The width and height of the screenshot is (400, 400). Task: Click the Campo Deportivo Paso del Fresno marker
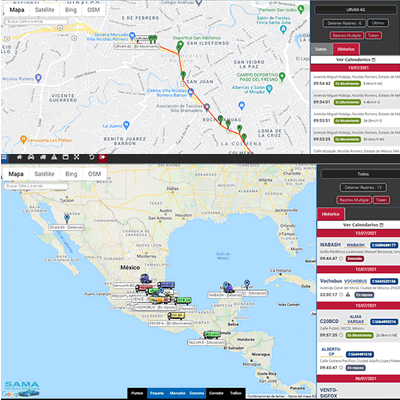282,76
